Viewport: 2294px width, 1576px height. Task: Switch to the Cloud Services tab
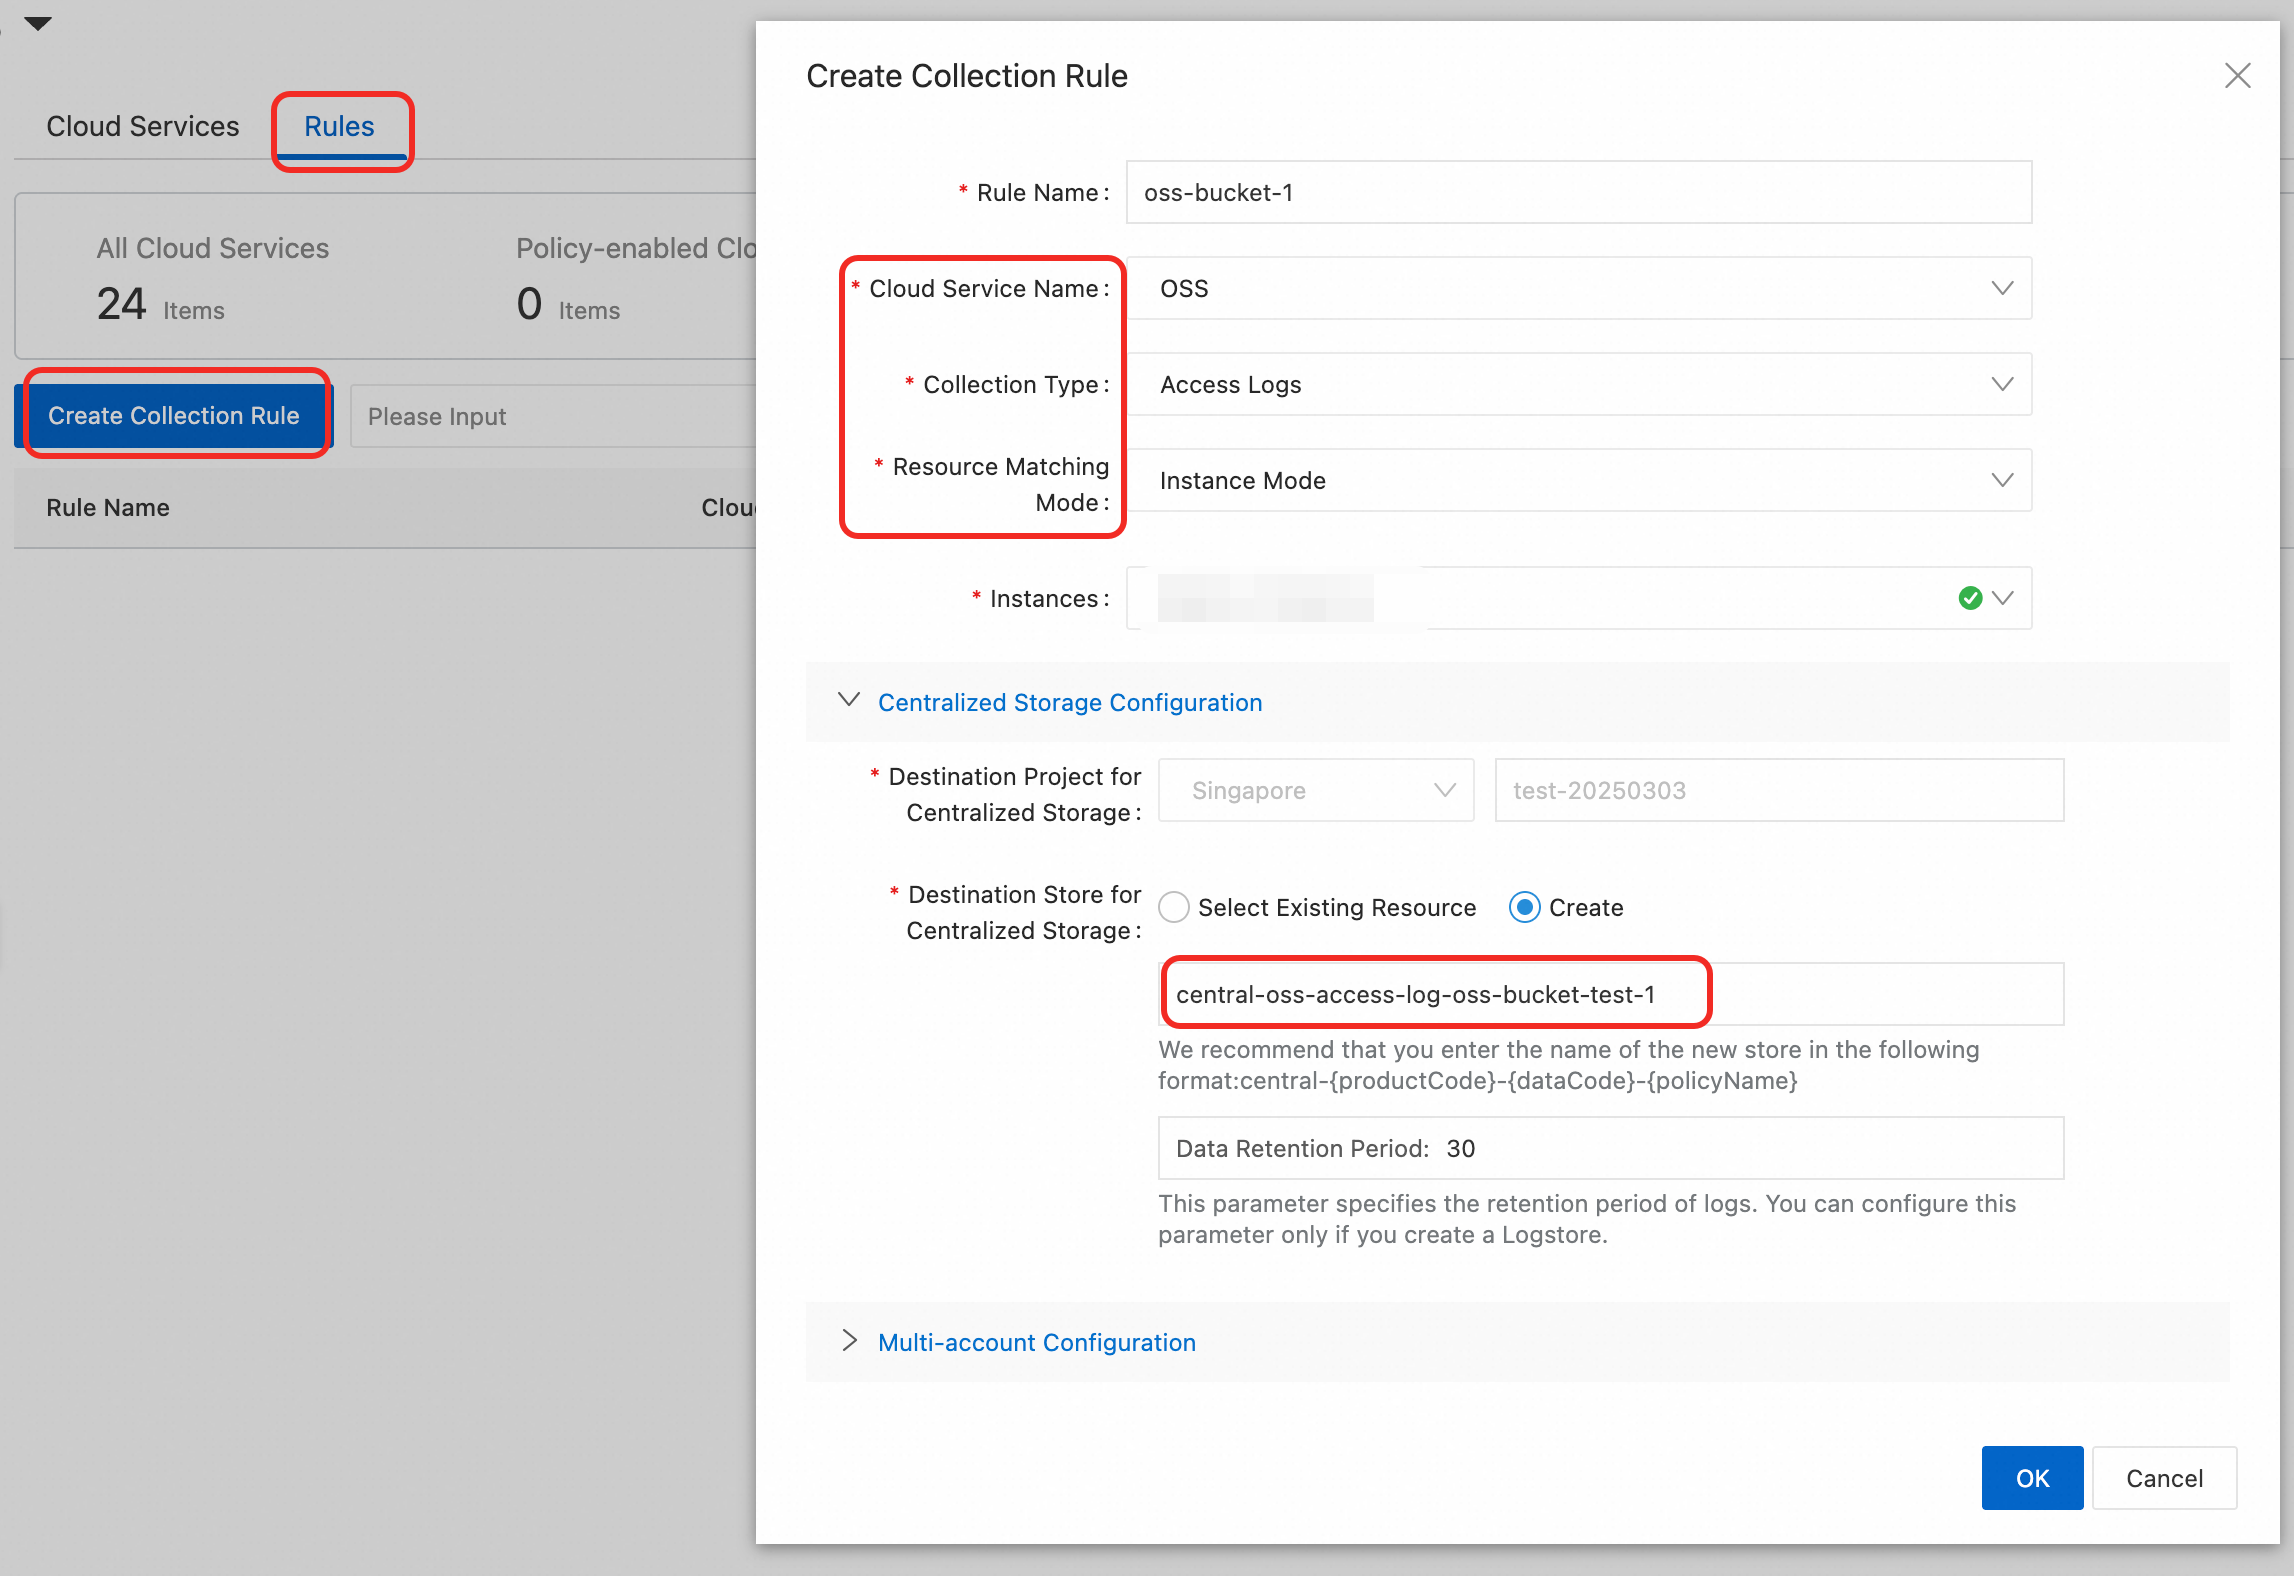click(143, 126)
